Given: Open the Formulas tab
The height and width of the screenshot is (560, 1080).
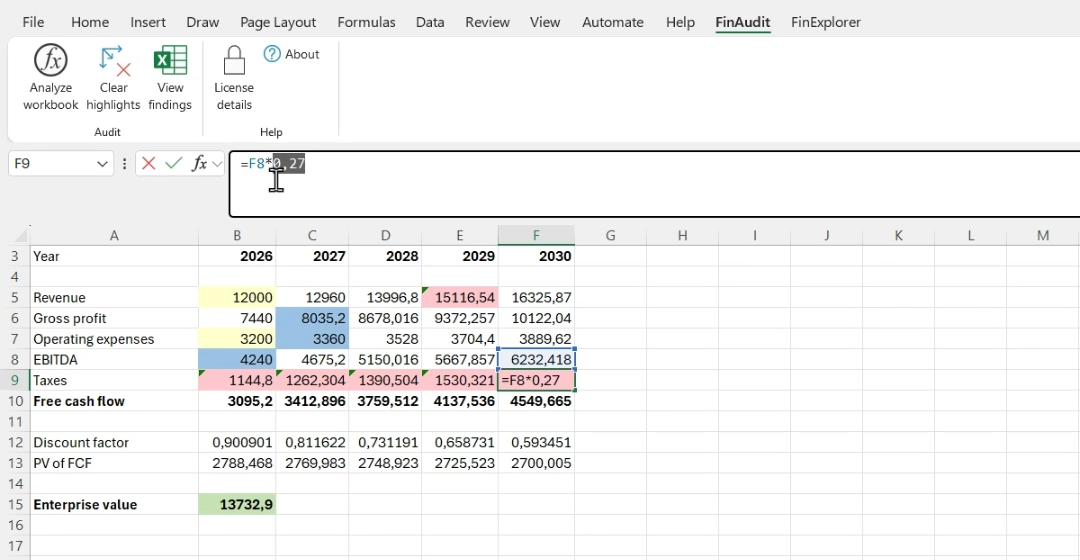Looking at the screenshot, I should 366,22.
